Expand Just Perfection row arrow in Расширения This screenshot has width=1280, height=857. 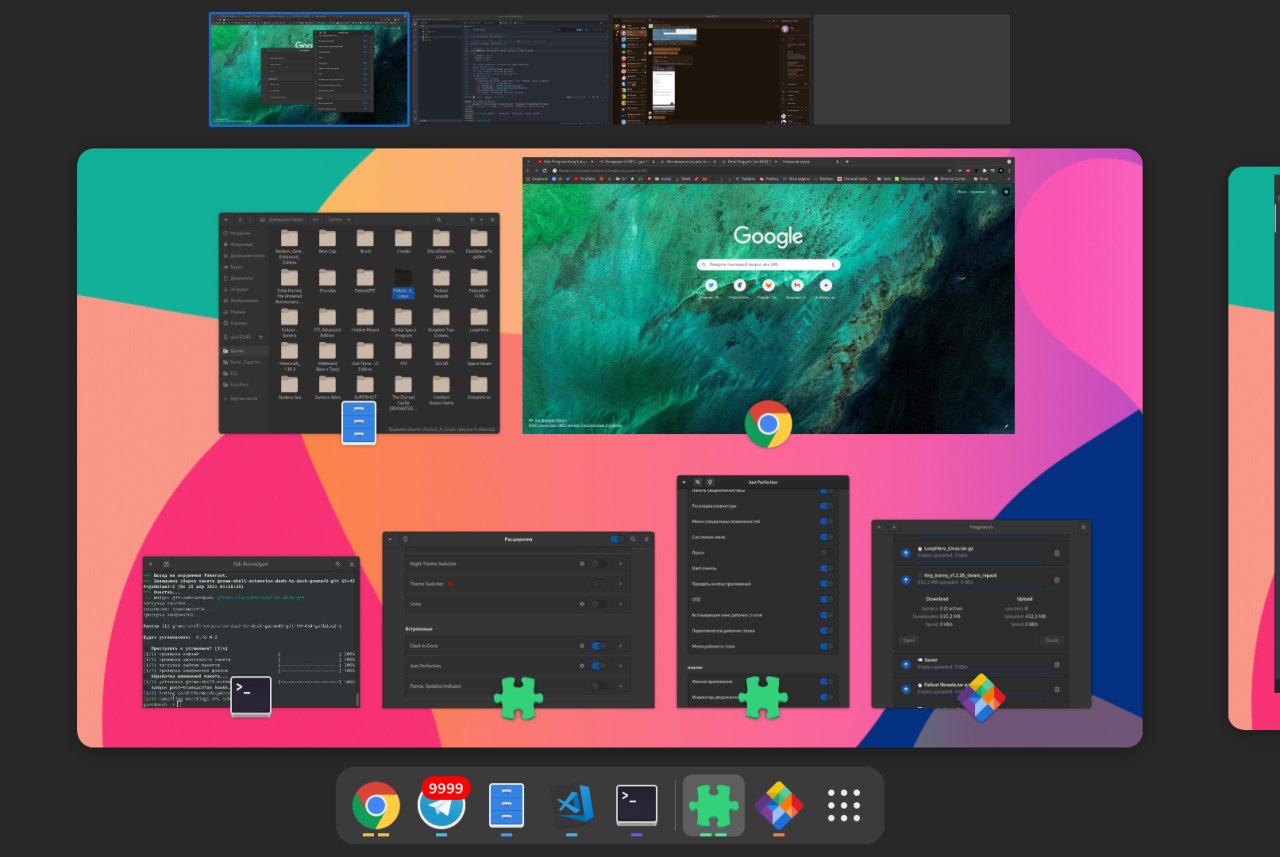621,666
